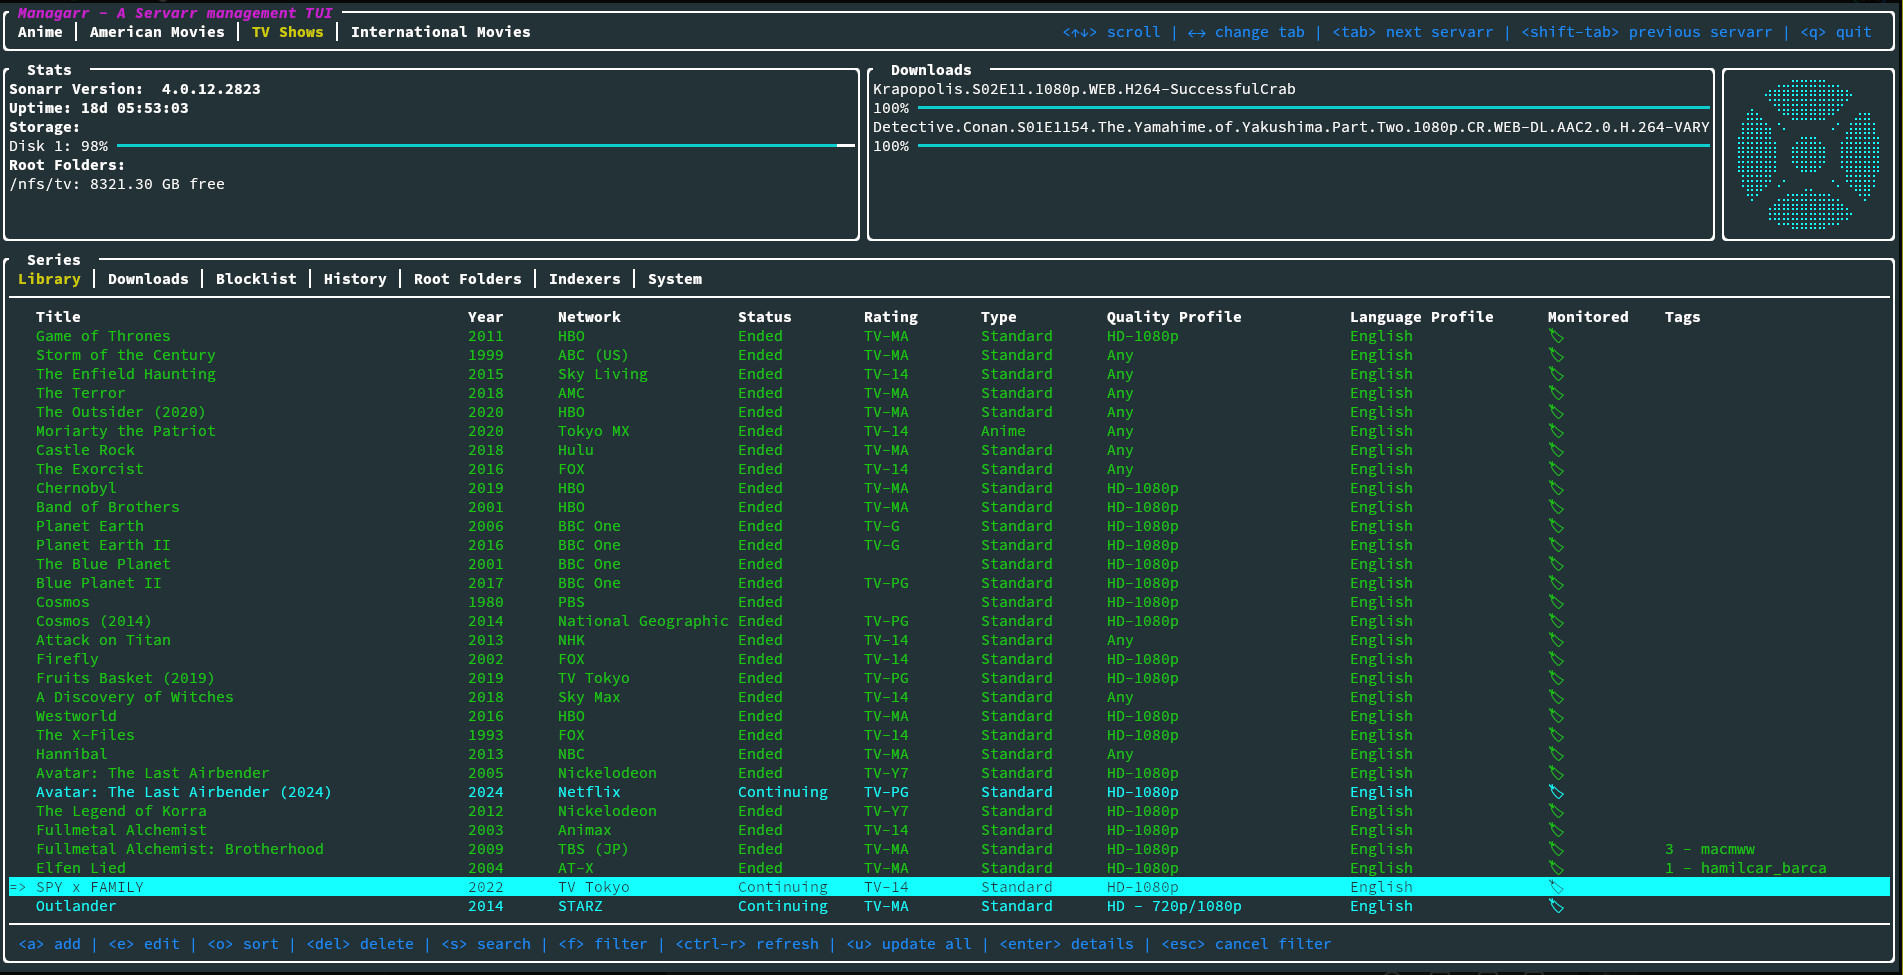
Task: Click monitored icon for Chernobyl row
Action: [1556, 488]
